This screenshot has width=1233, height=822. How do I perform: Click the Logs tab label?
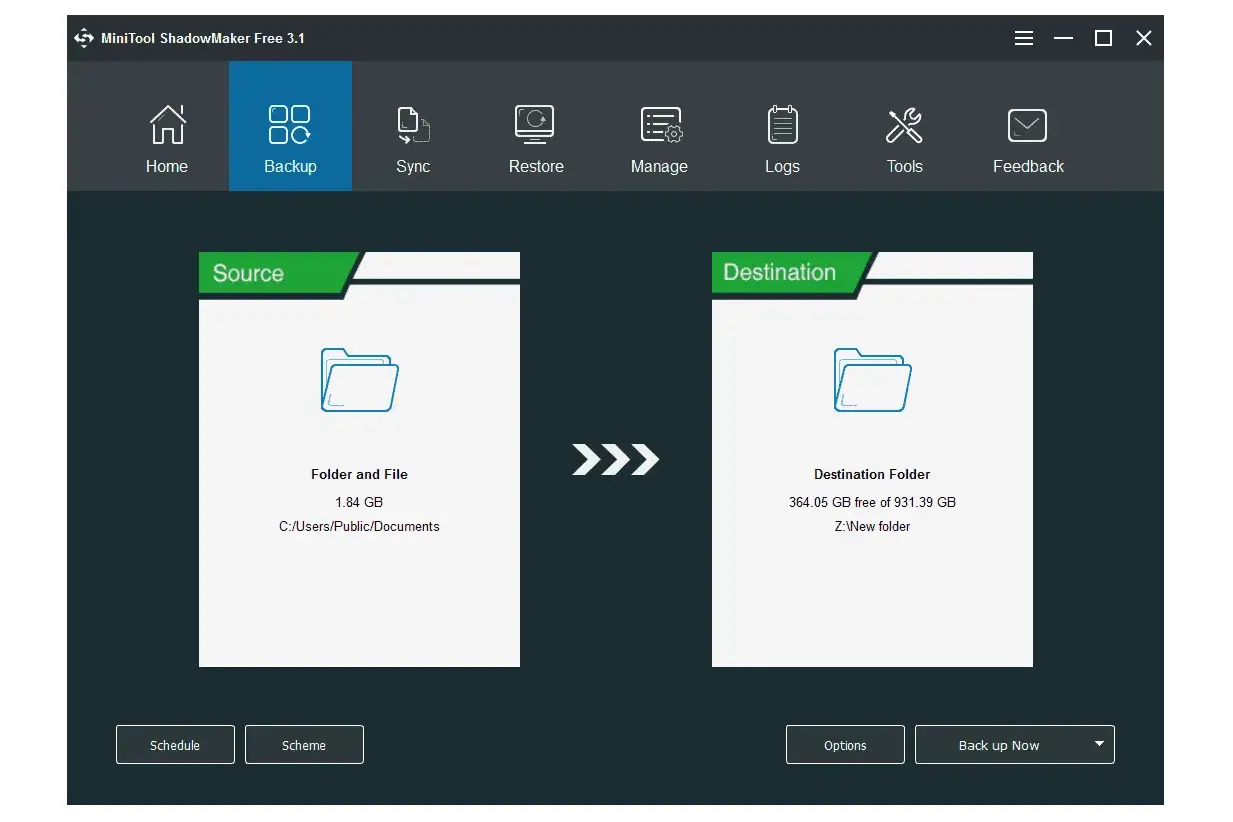782,166
